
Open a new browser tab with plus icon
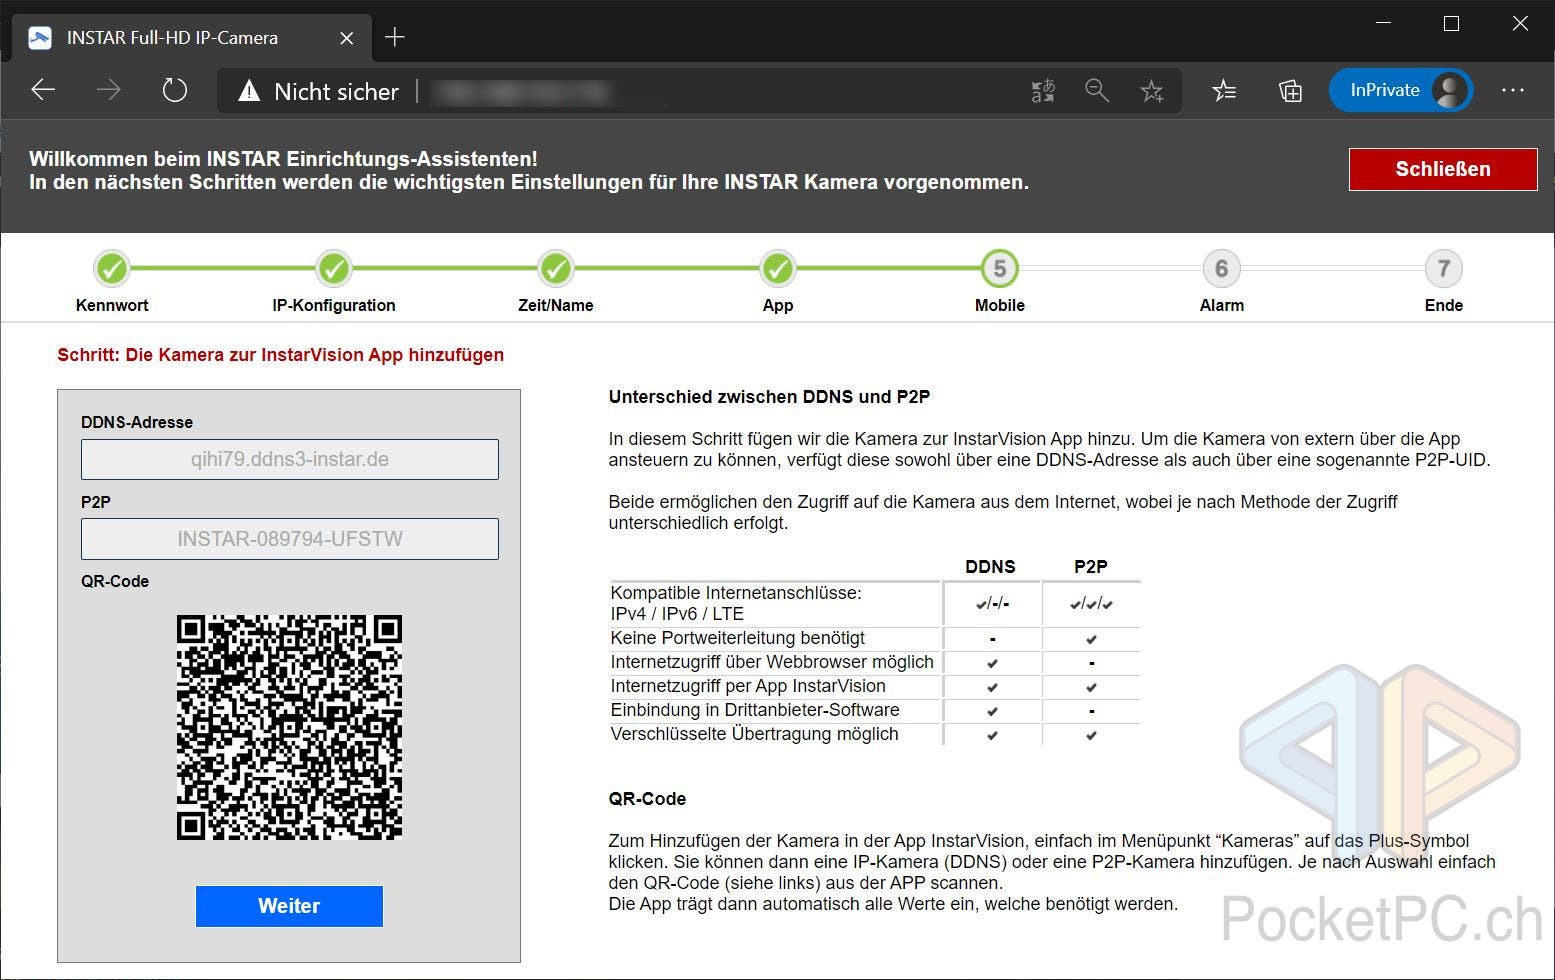pyautogui.click(x=395, y=37)
